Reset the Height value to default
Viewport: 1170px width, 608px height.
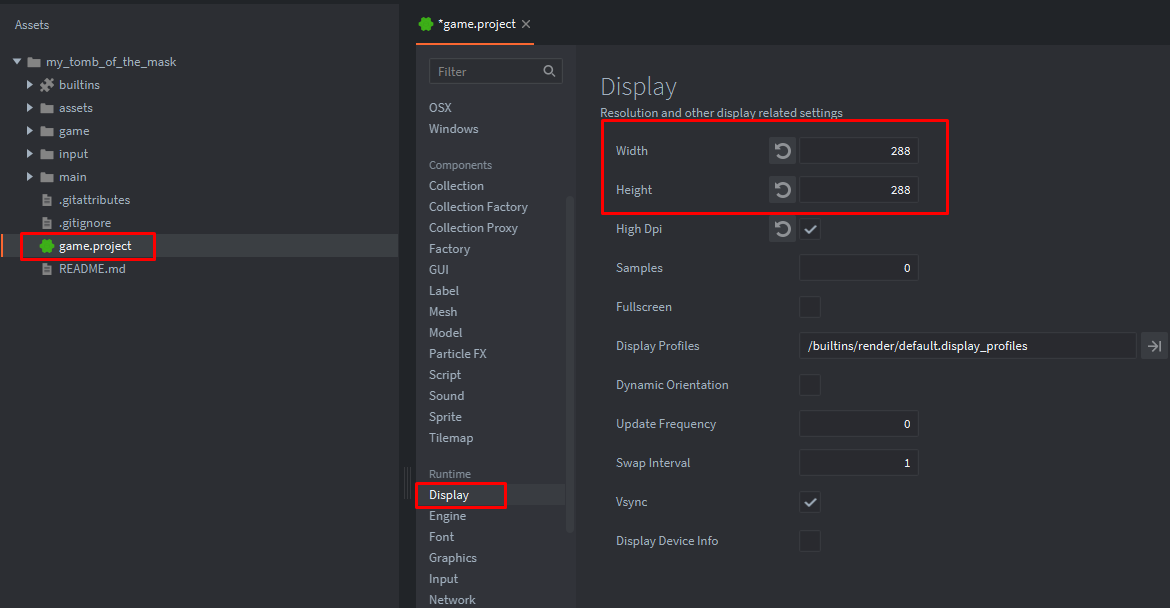click(782, 190)
